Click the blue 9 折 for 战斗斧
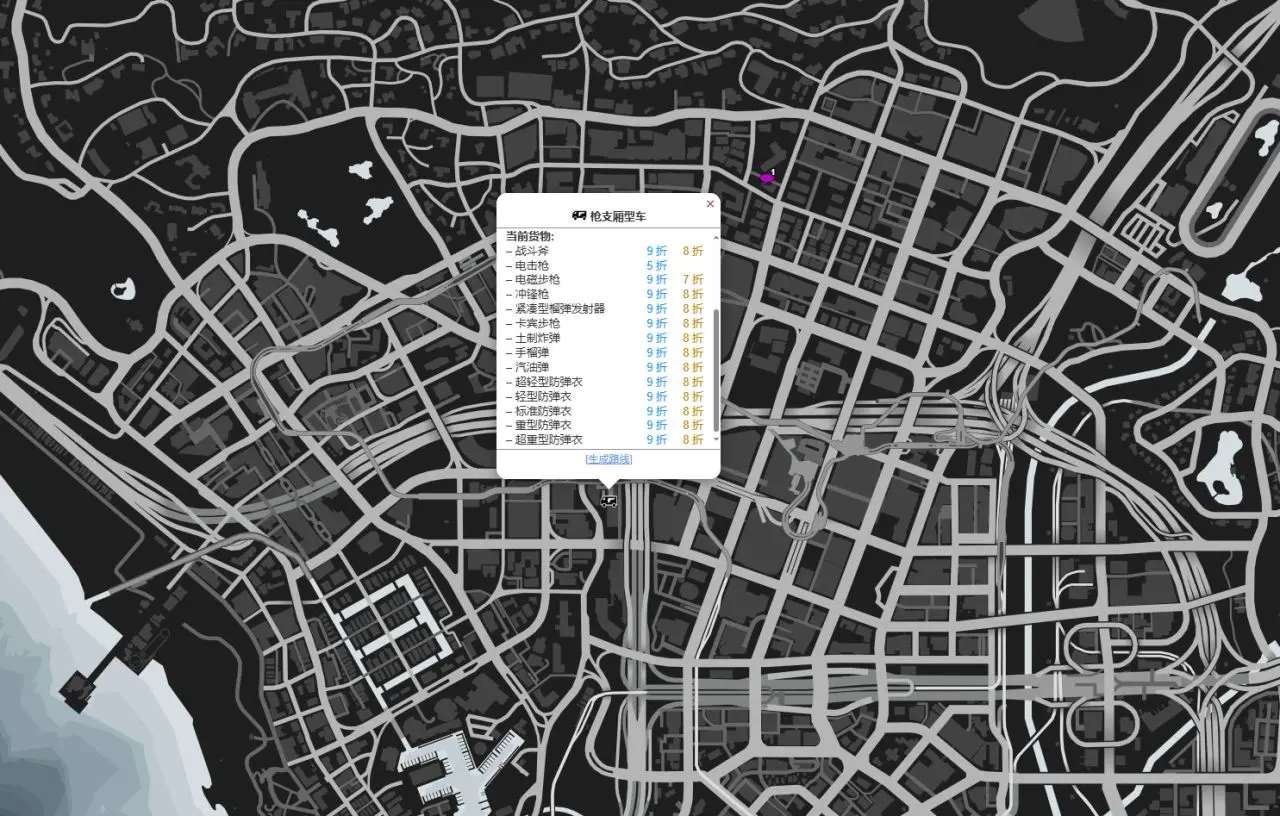Image resolution: width=1280 pixels, height=816 pixels. 657,251
